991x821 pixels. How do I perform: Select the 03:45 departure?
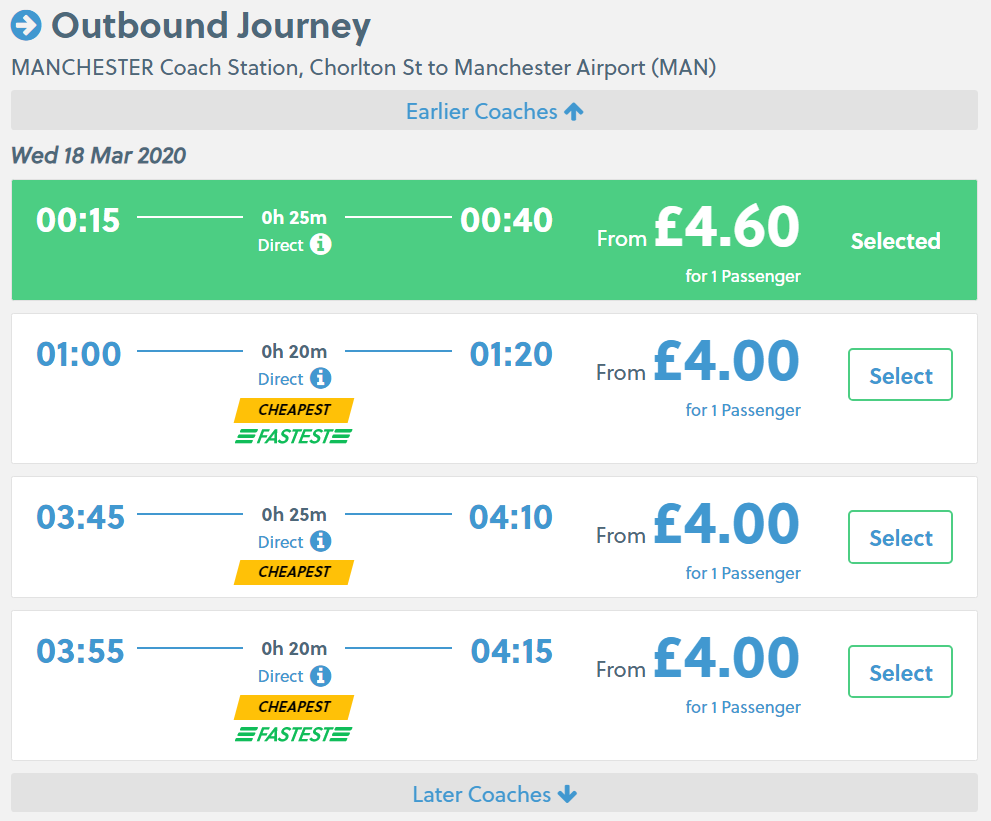tap(900, 538)
